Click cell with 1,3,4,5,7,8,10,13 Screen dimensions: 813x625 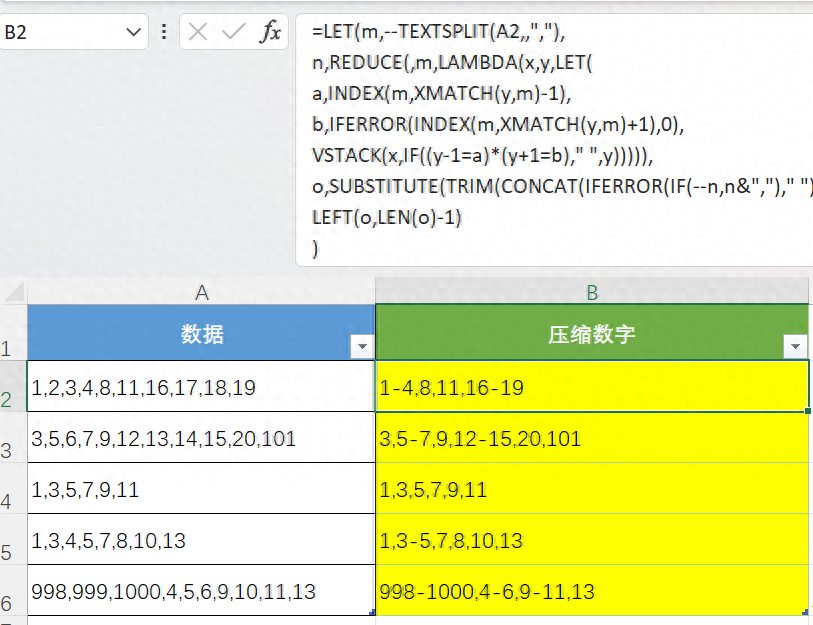tap(201, 539)
